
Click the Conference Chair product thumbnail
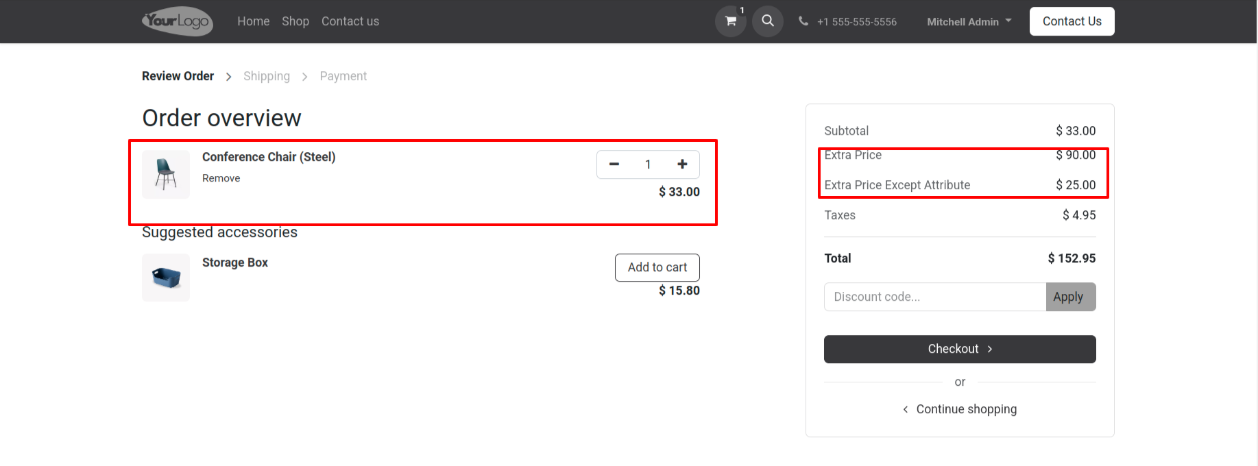pyautogui.click(x=166, y=175)
